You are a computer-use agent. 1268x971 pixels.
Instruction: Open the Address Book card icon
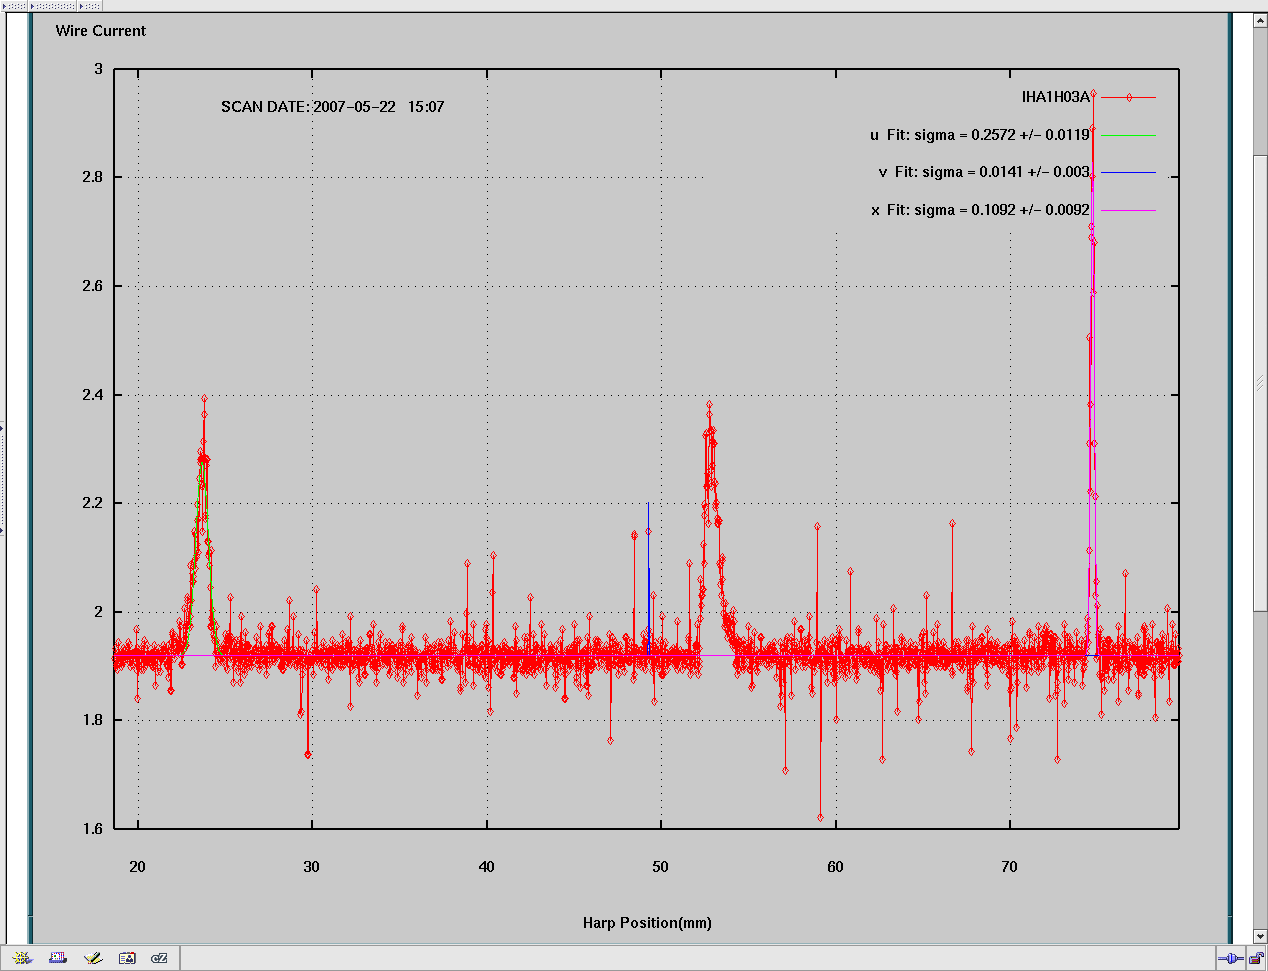[x=127, y=958]
